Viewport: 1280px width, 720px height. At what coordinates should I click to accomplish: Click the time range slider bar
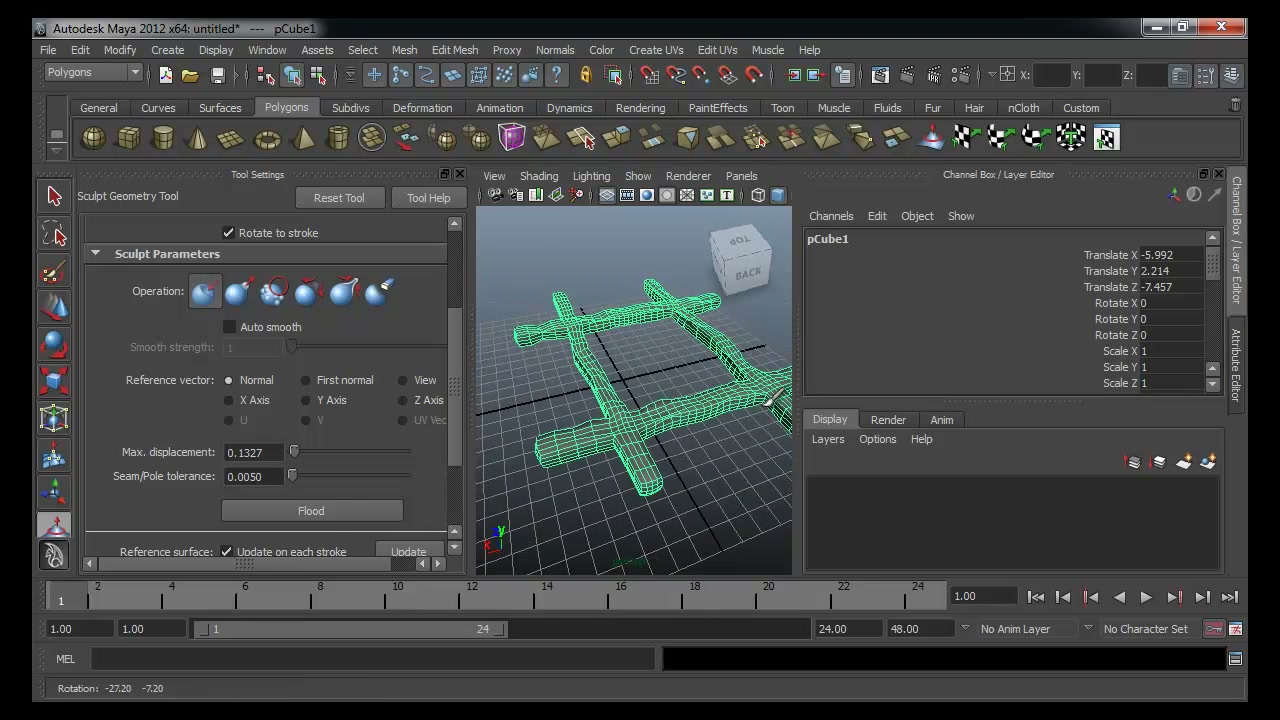click(x=352, y=629)
